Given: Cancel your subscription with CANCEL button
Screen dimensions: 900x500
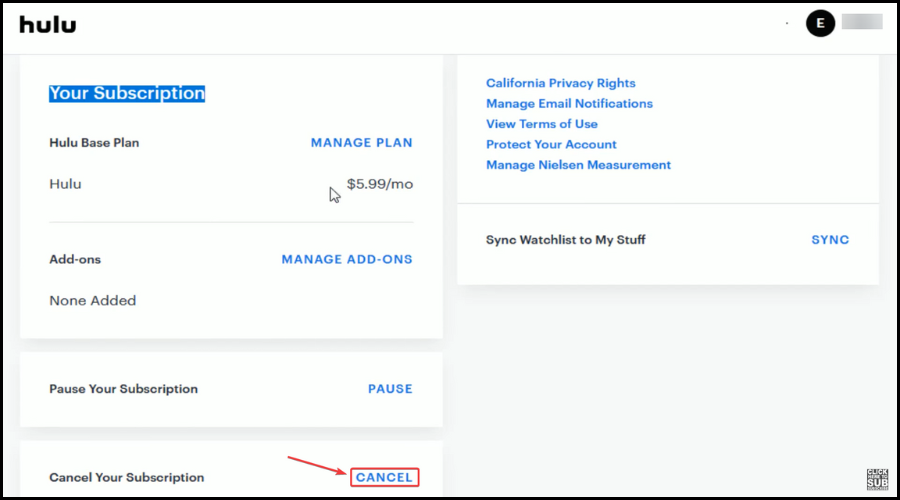Looking at the screenshot, I should click(385, 478).
